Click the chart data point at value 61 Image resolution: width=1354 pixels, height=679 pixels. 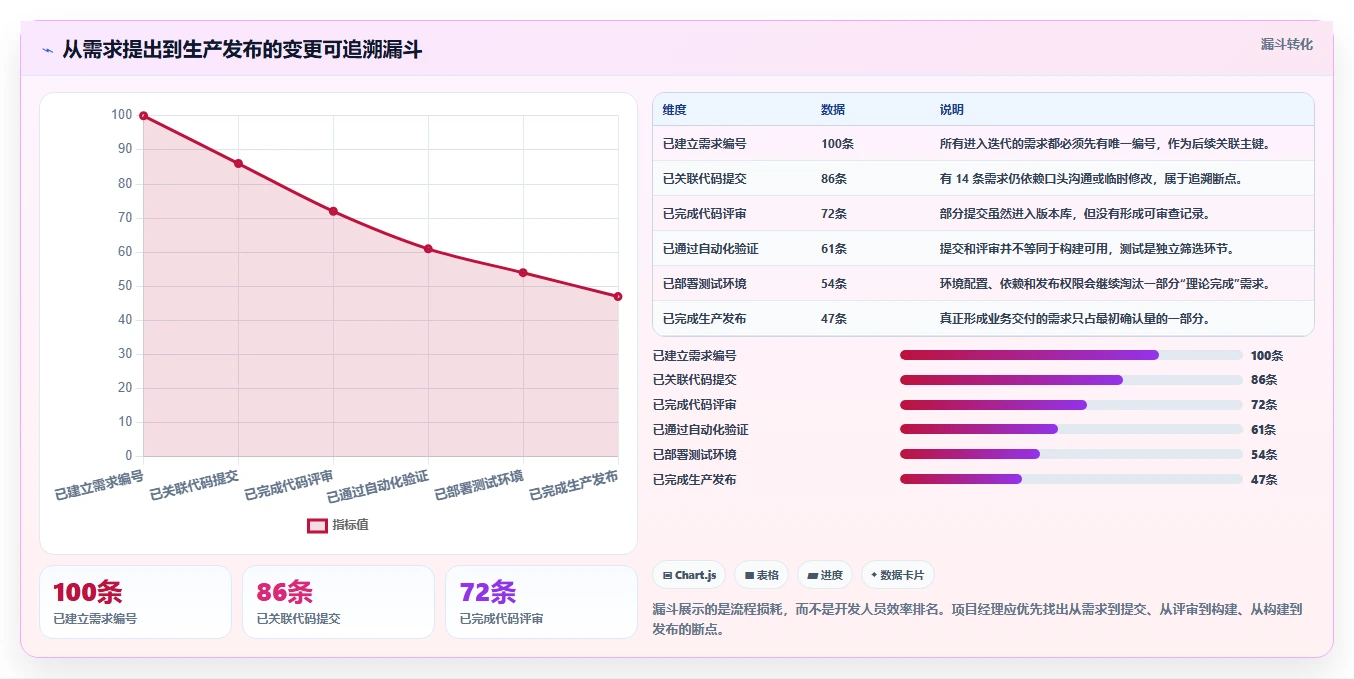(428, 249)
